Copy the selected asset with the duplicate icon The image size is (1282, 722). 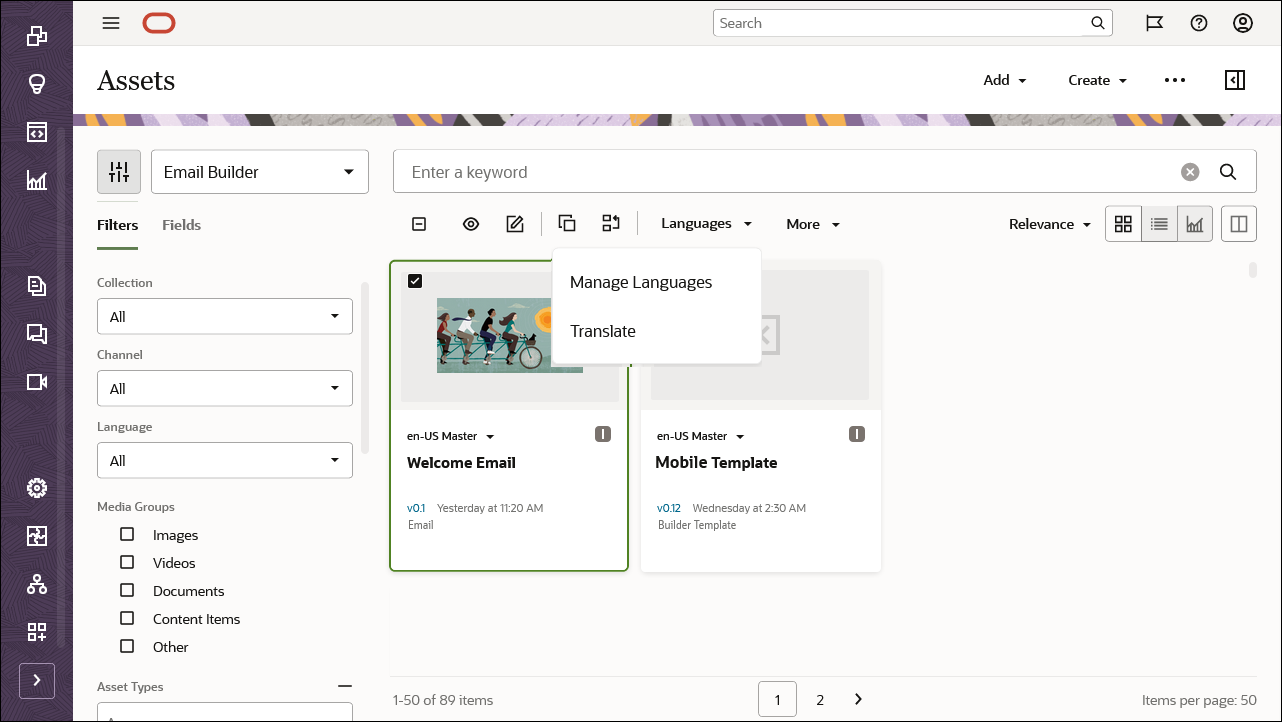pyautogui.click(x=566, y=223)
